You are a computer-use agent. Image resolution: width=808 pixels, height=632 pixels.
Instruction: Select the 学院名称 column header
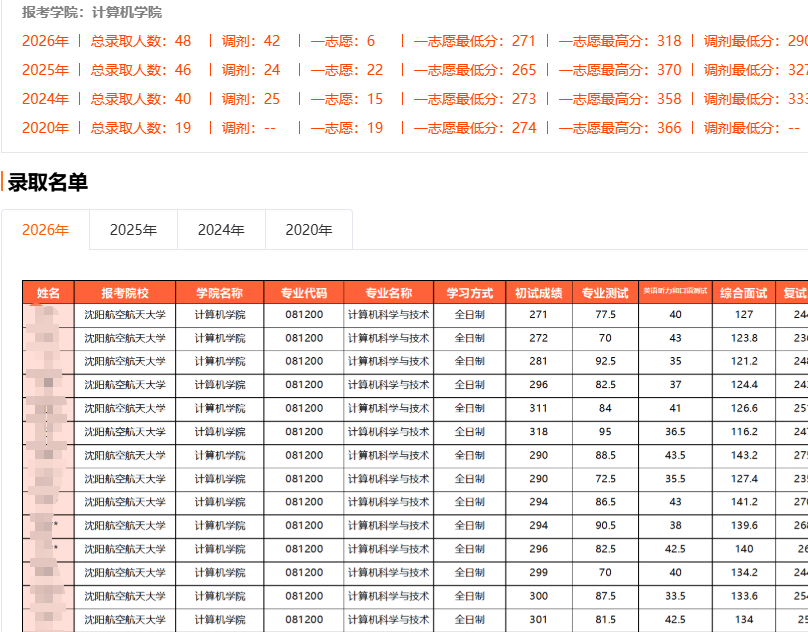220,293
